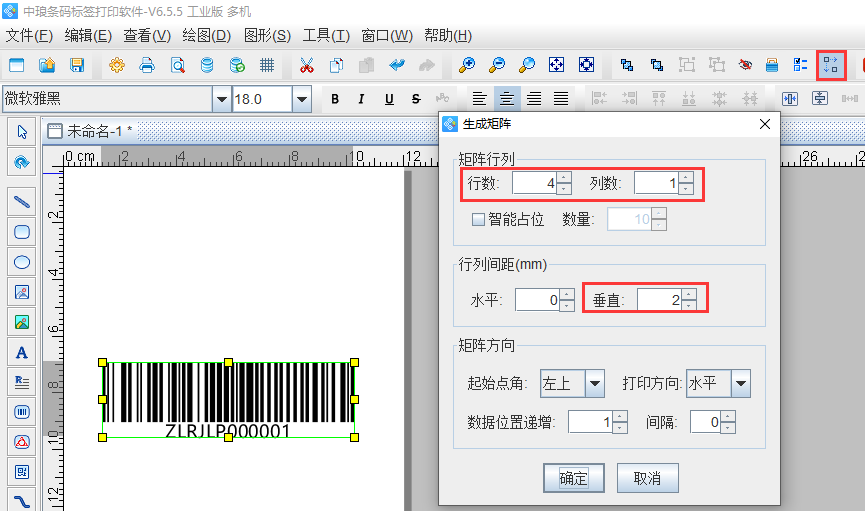Open the 窗口(W) menu
The width and height of the screenshot is (865, 511).
point(387,36)
